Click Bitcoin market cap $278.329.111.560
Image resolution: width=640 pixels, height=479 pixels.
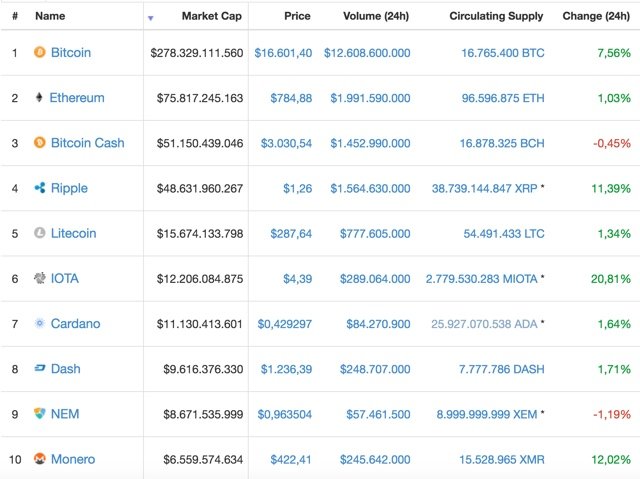[196, 53]
